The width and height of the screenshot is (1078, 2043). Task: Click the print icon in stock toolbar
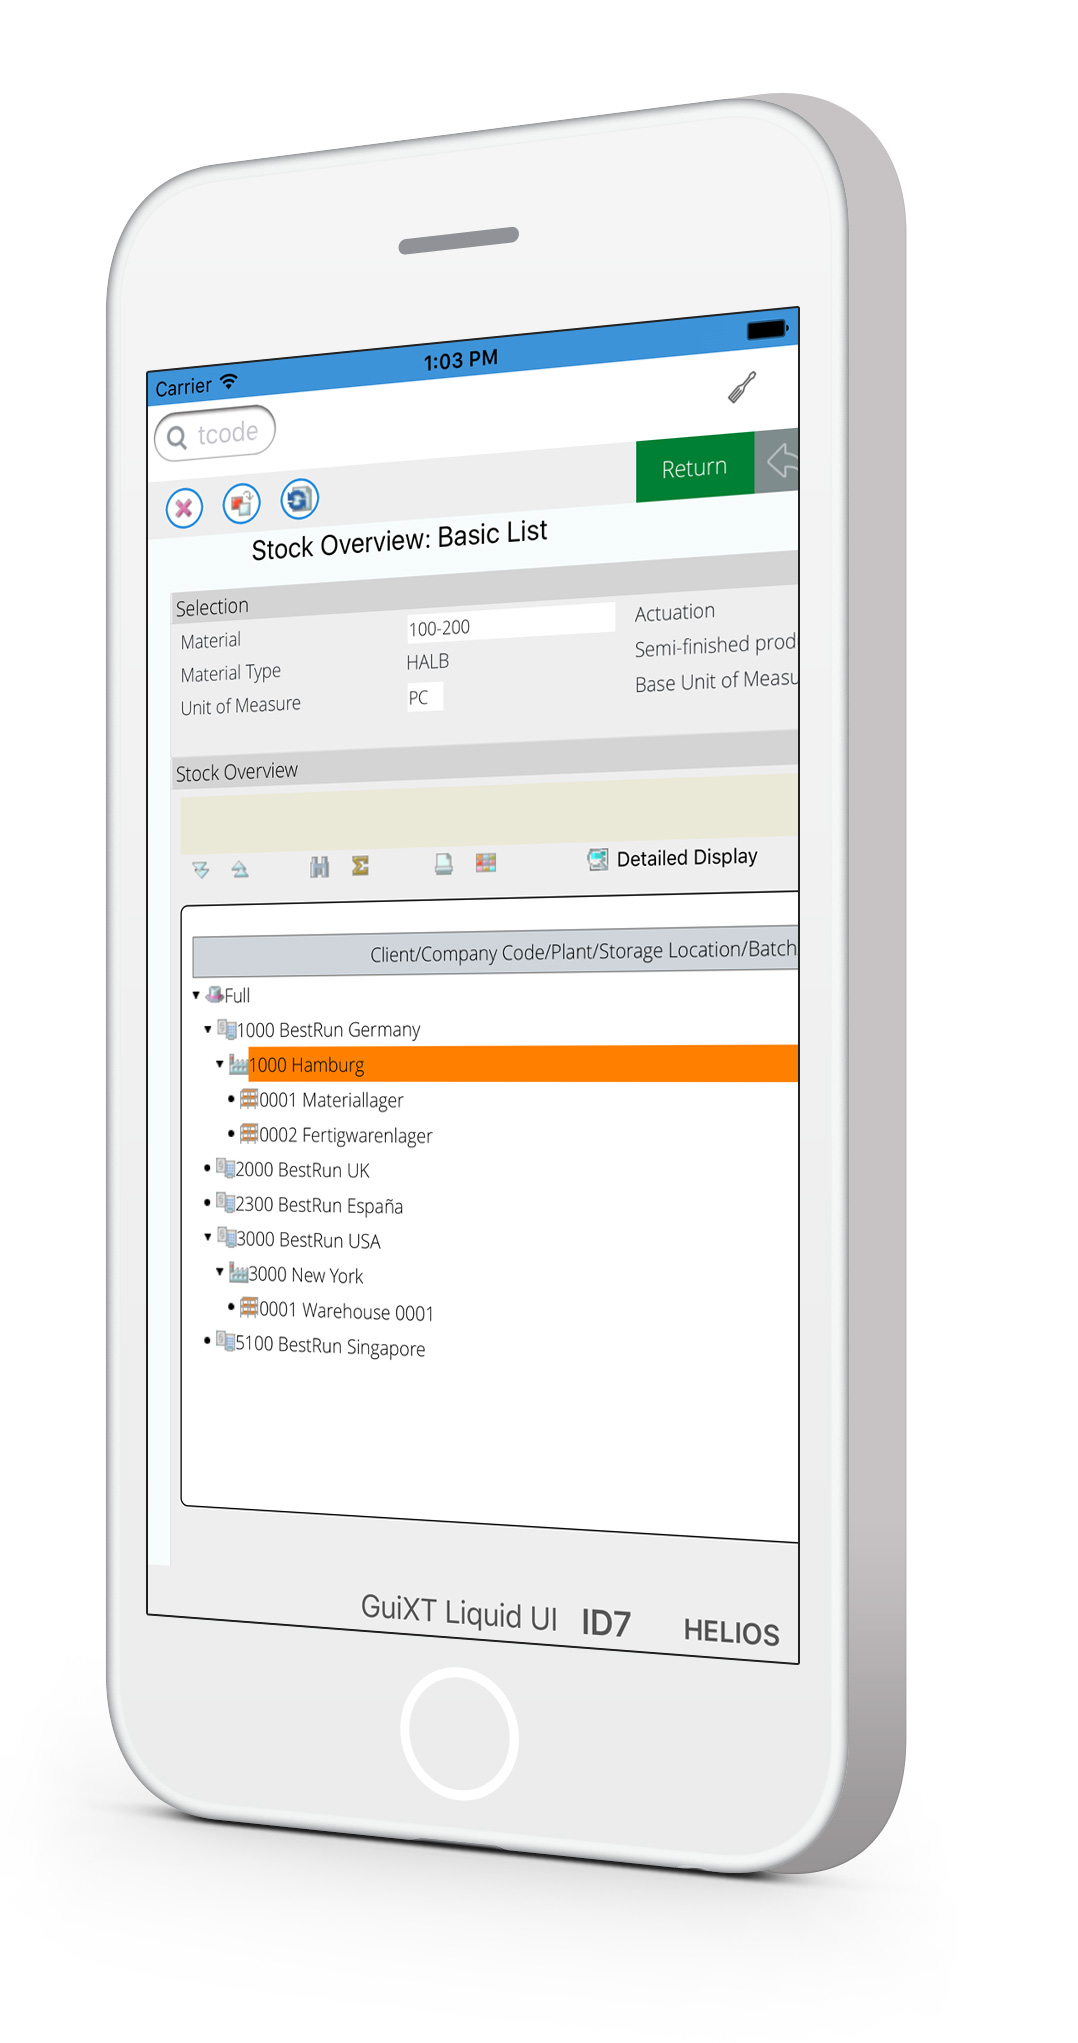[443, 864]
